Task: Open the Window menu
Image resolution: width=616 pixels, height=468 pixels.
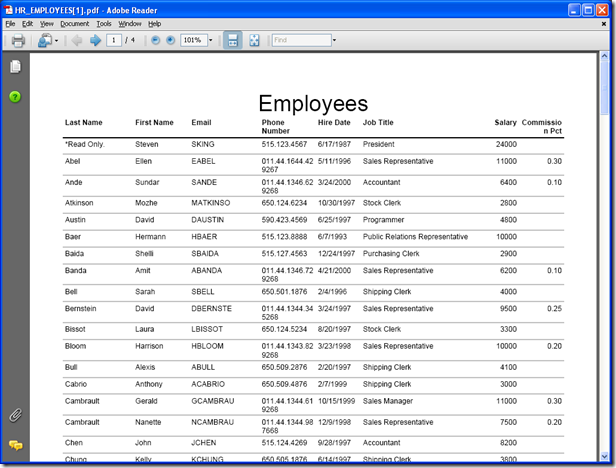Action: 130,24
